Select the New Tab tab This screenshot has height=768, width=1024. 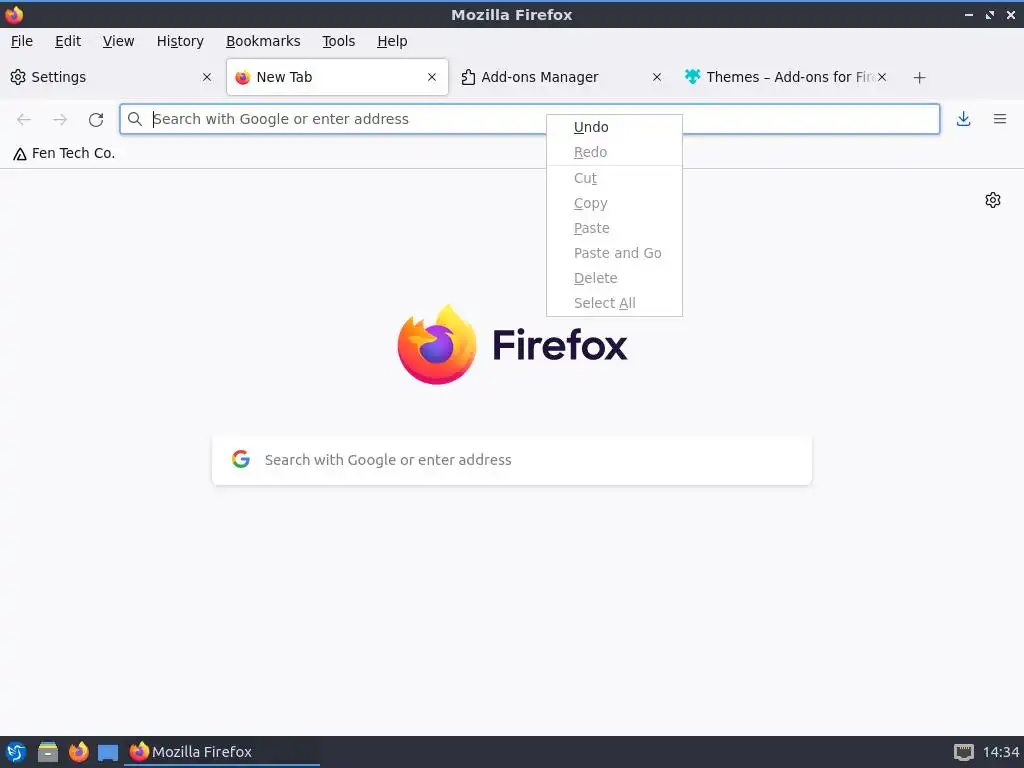point(337,77)
